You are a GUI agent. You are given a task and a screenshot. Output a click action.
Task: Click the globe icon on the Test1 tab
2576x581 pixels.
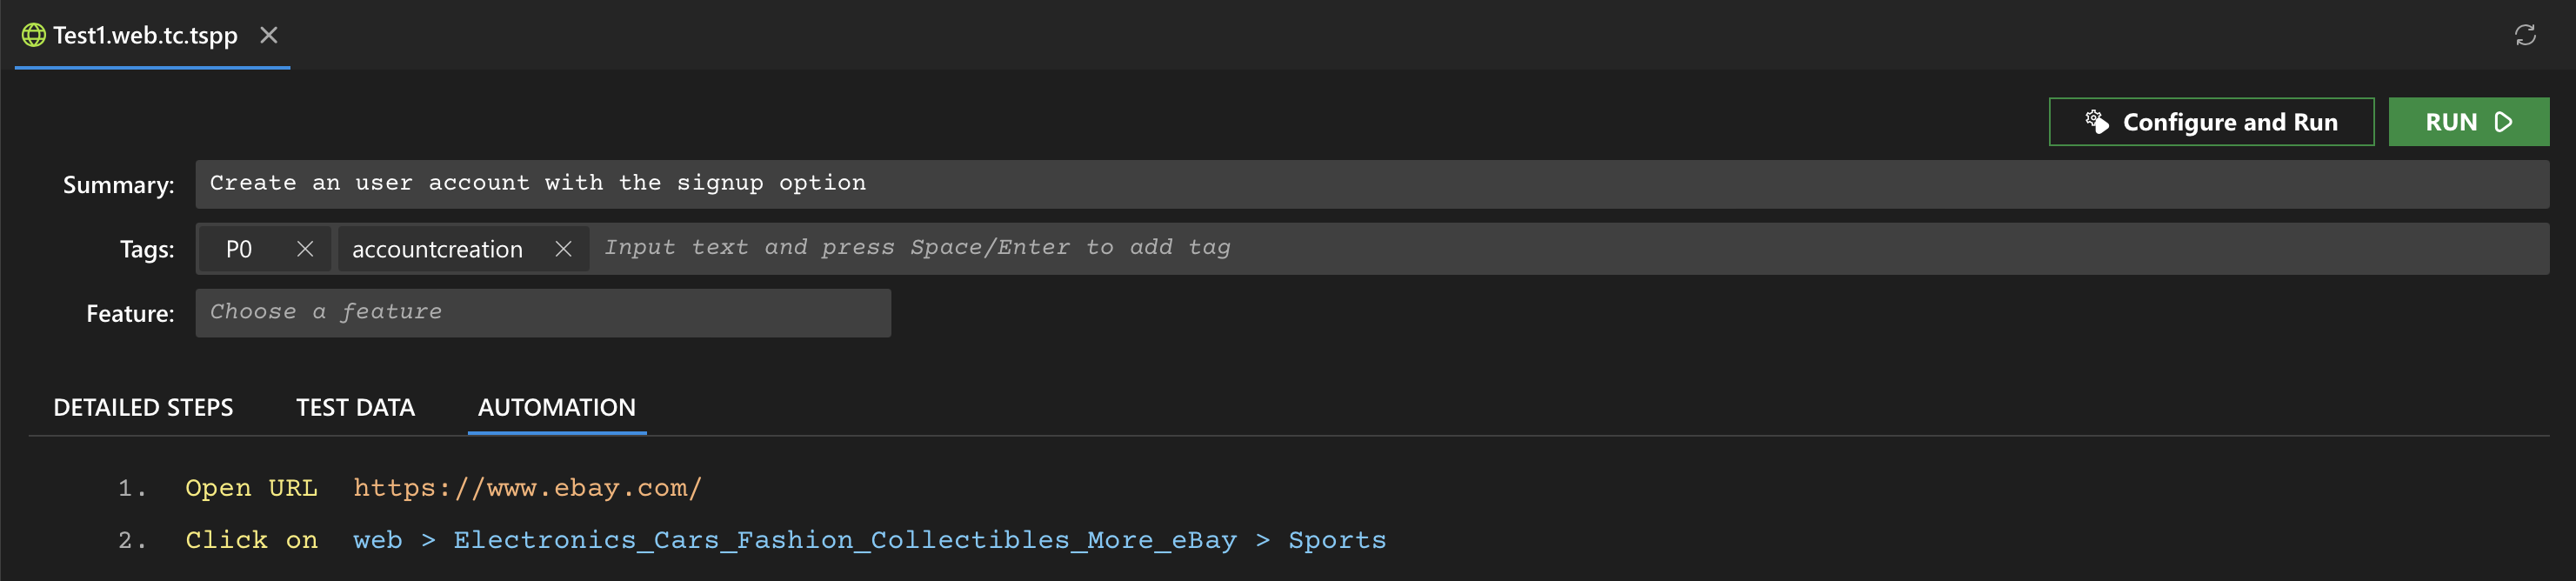33,36
